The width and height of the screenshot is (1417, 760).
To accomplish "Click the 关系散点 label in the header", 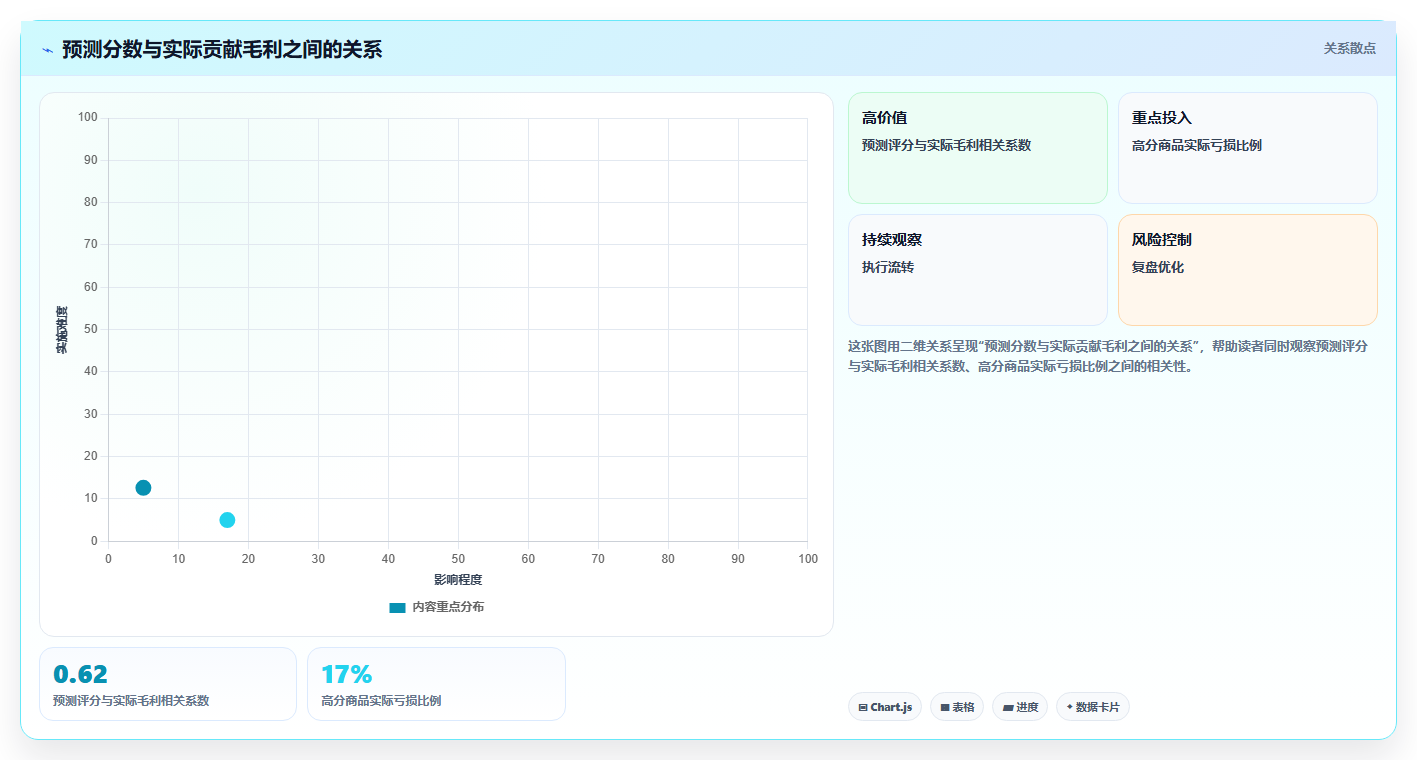I will pyautogui.click(x=1350, y=48).
